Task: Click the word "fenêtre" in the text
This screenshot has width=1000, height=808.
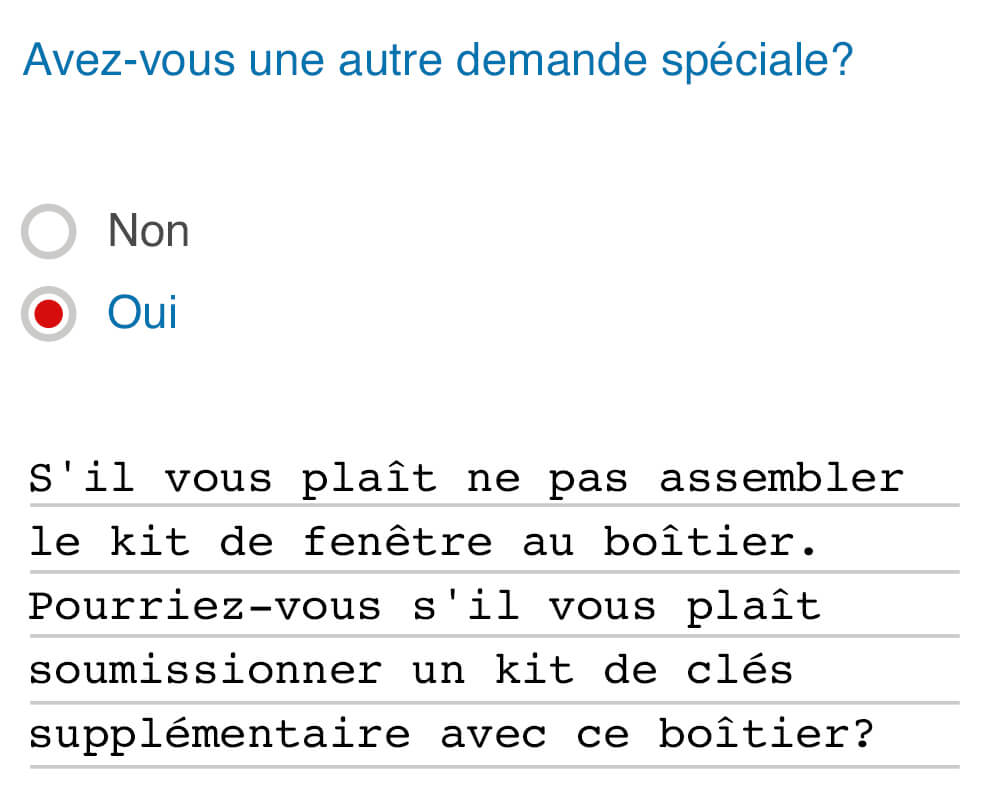Action: [397, 543]
